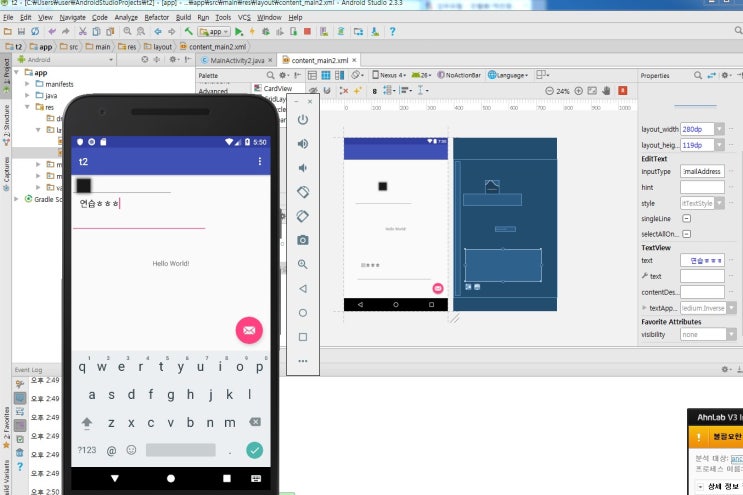This screenshot has height=495, width=743.
Task: Click the emulator Back triangle in the side panel
Action: [303, 288]
